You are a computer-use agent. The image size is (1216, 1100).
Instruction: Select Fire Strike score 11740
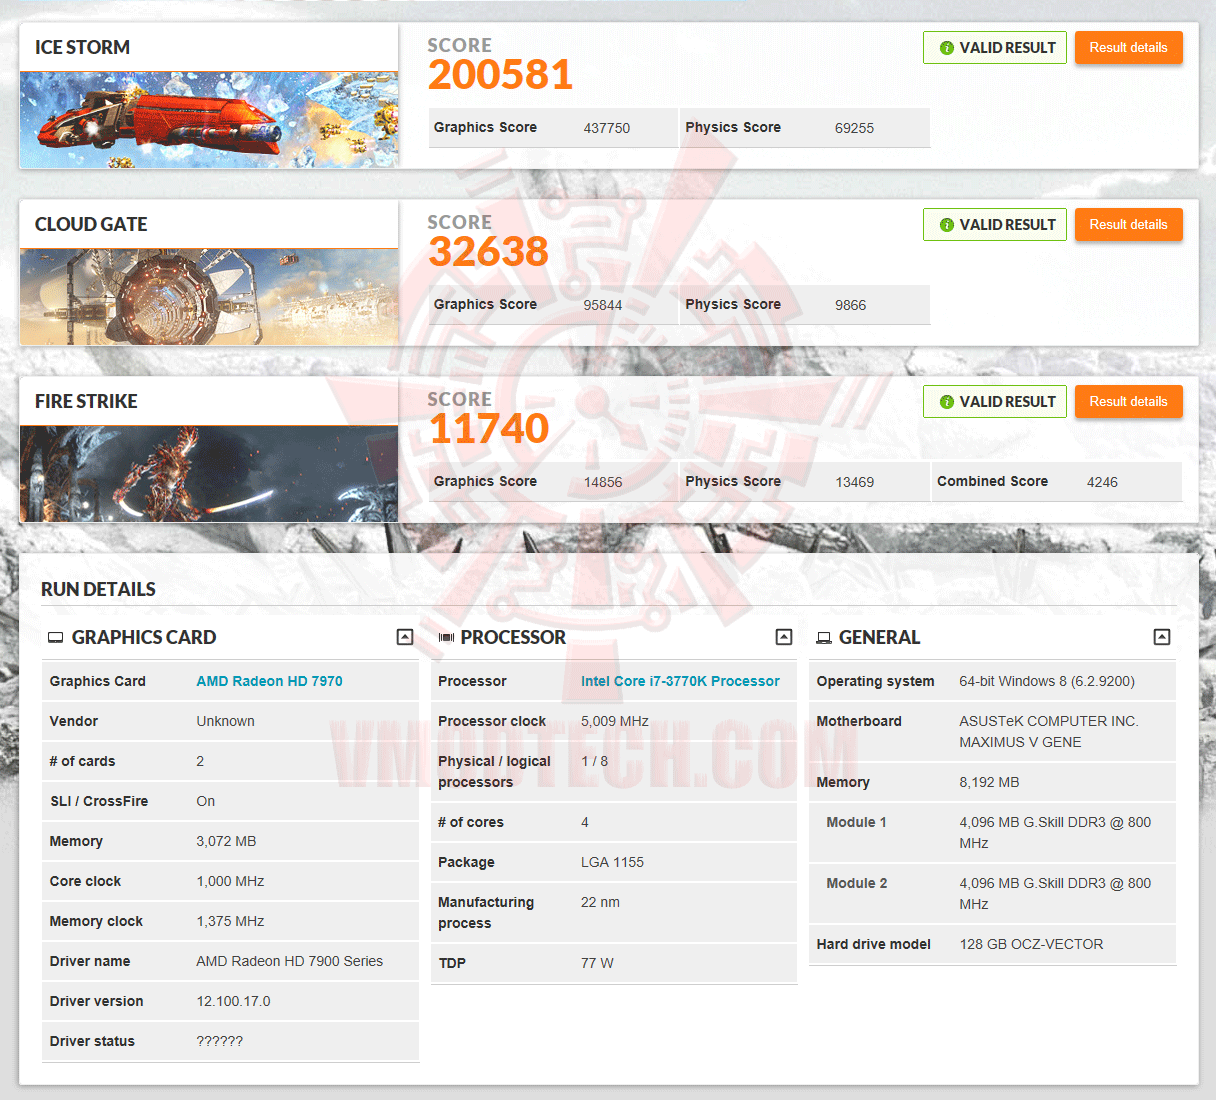[x=489, y=428]
